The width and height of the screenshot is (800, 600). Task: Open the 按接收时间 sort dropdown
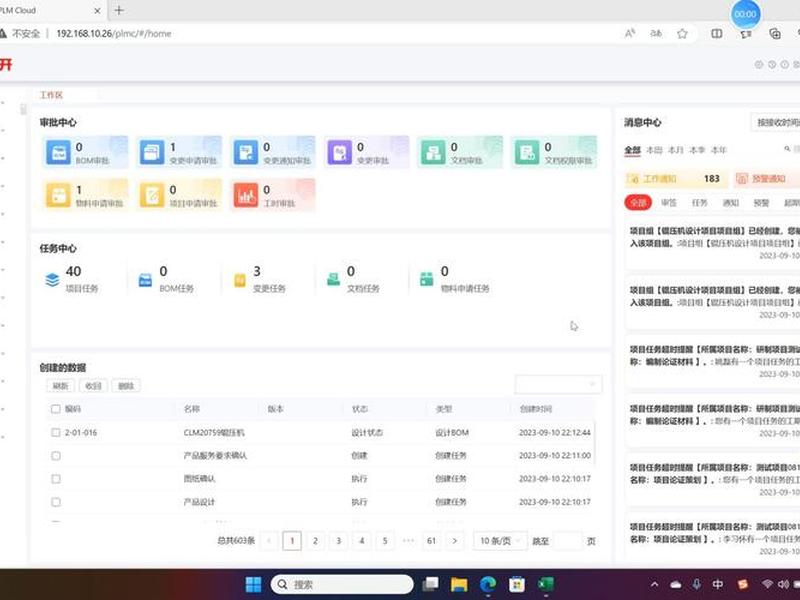tap(776, 122)
